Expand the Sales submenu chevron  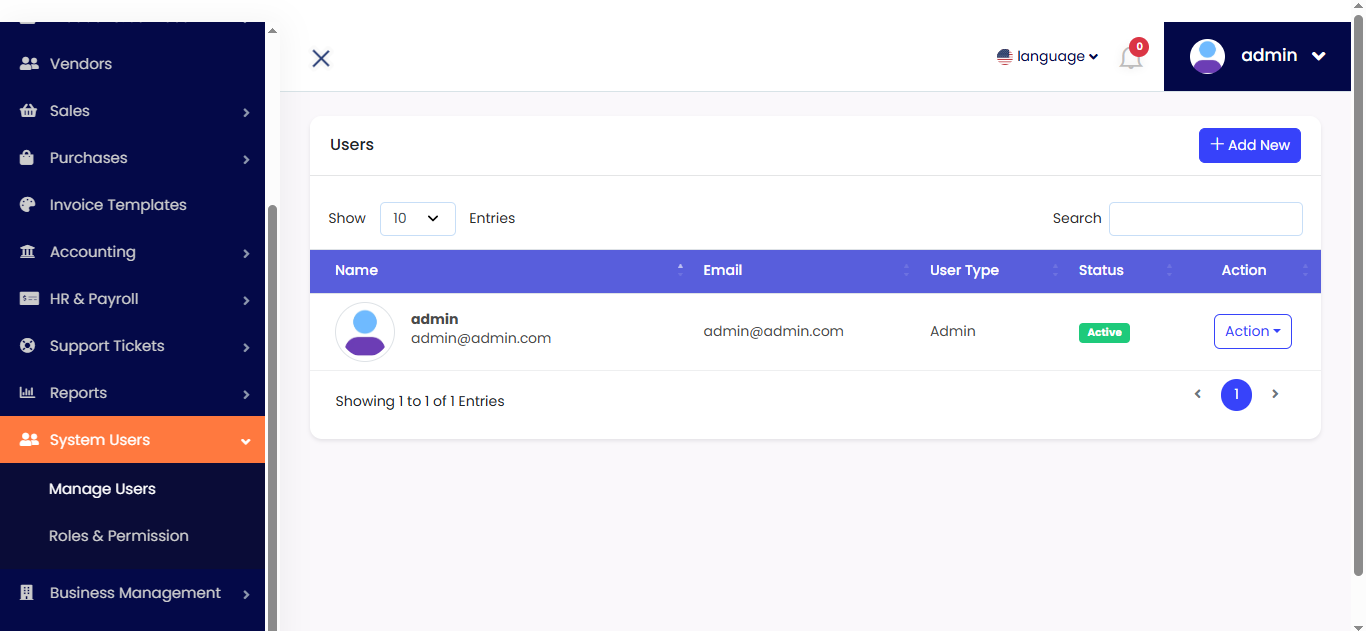coord(246,112)
